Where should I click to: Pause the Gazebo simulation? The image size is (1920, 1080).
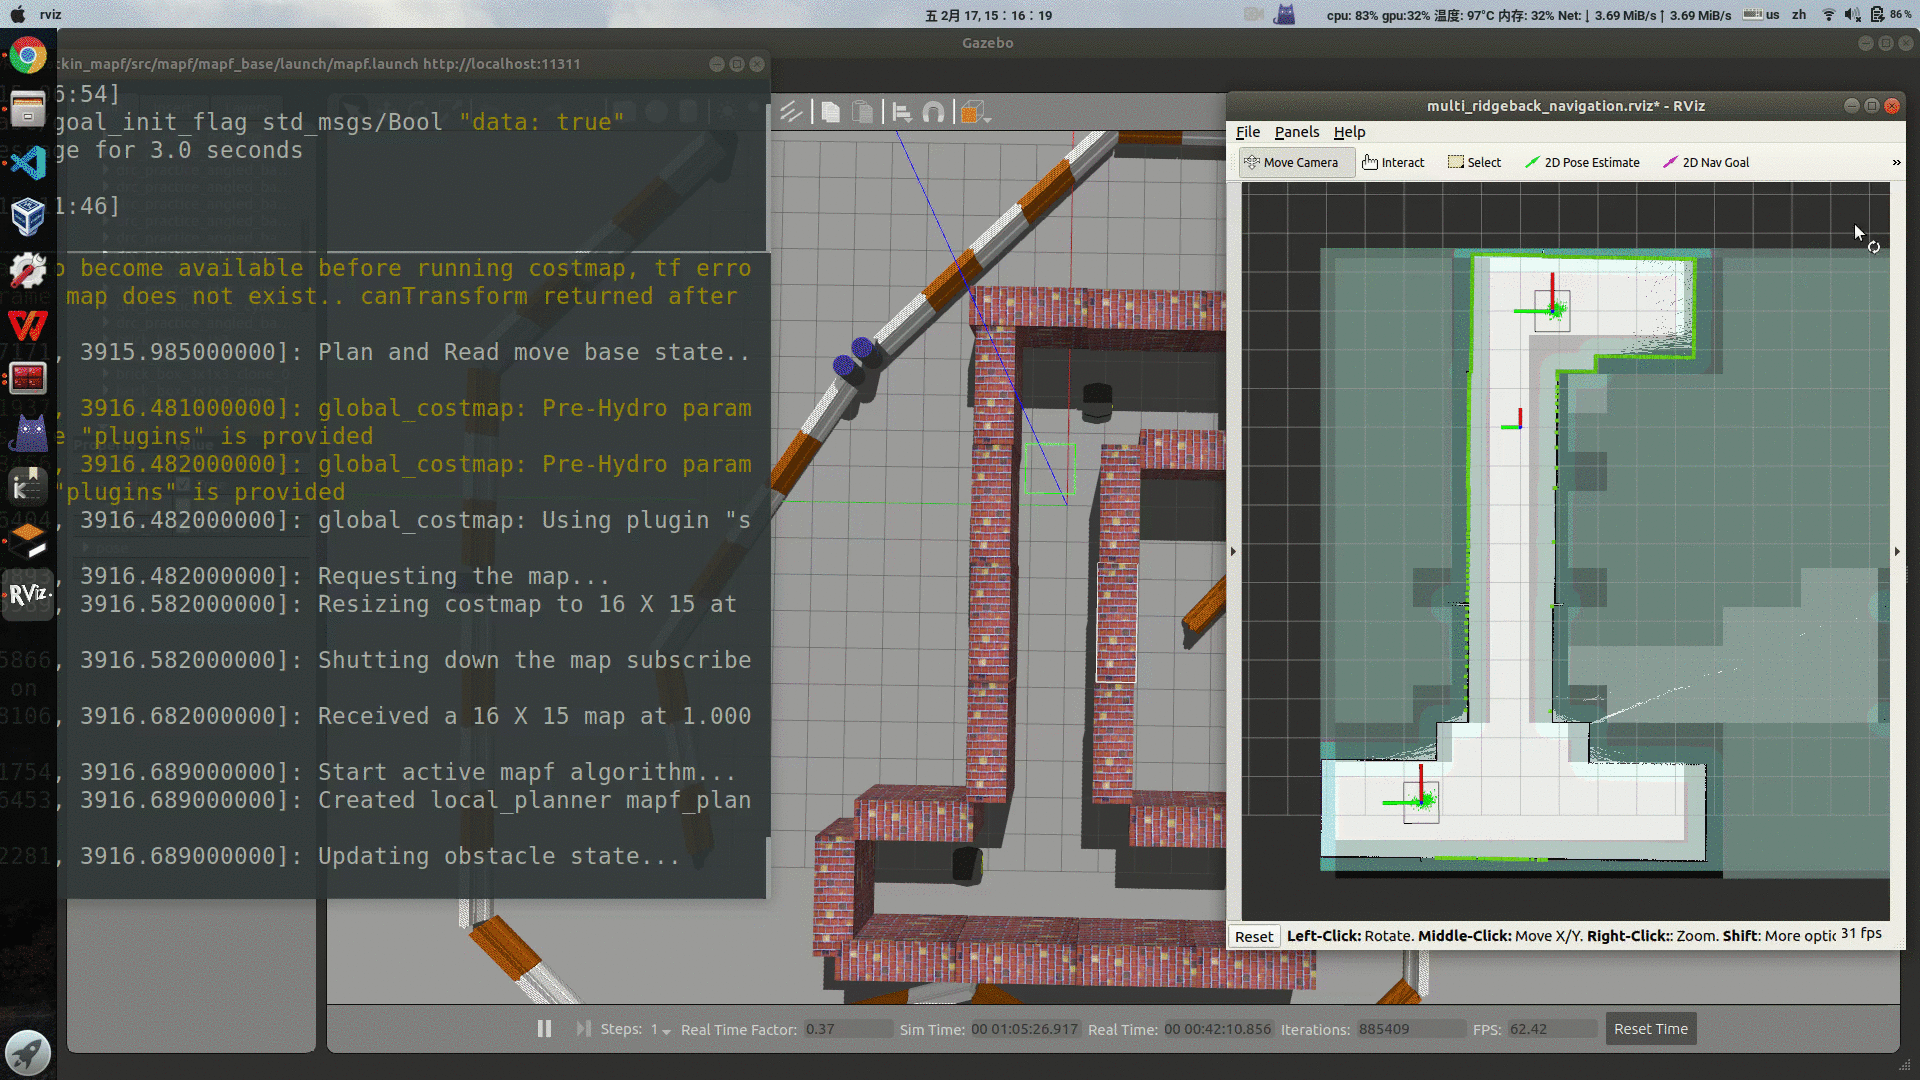(x=544, y=1029)
